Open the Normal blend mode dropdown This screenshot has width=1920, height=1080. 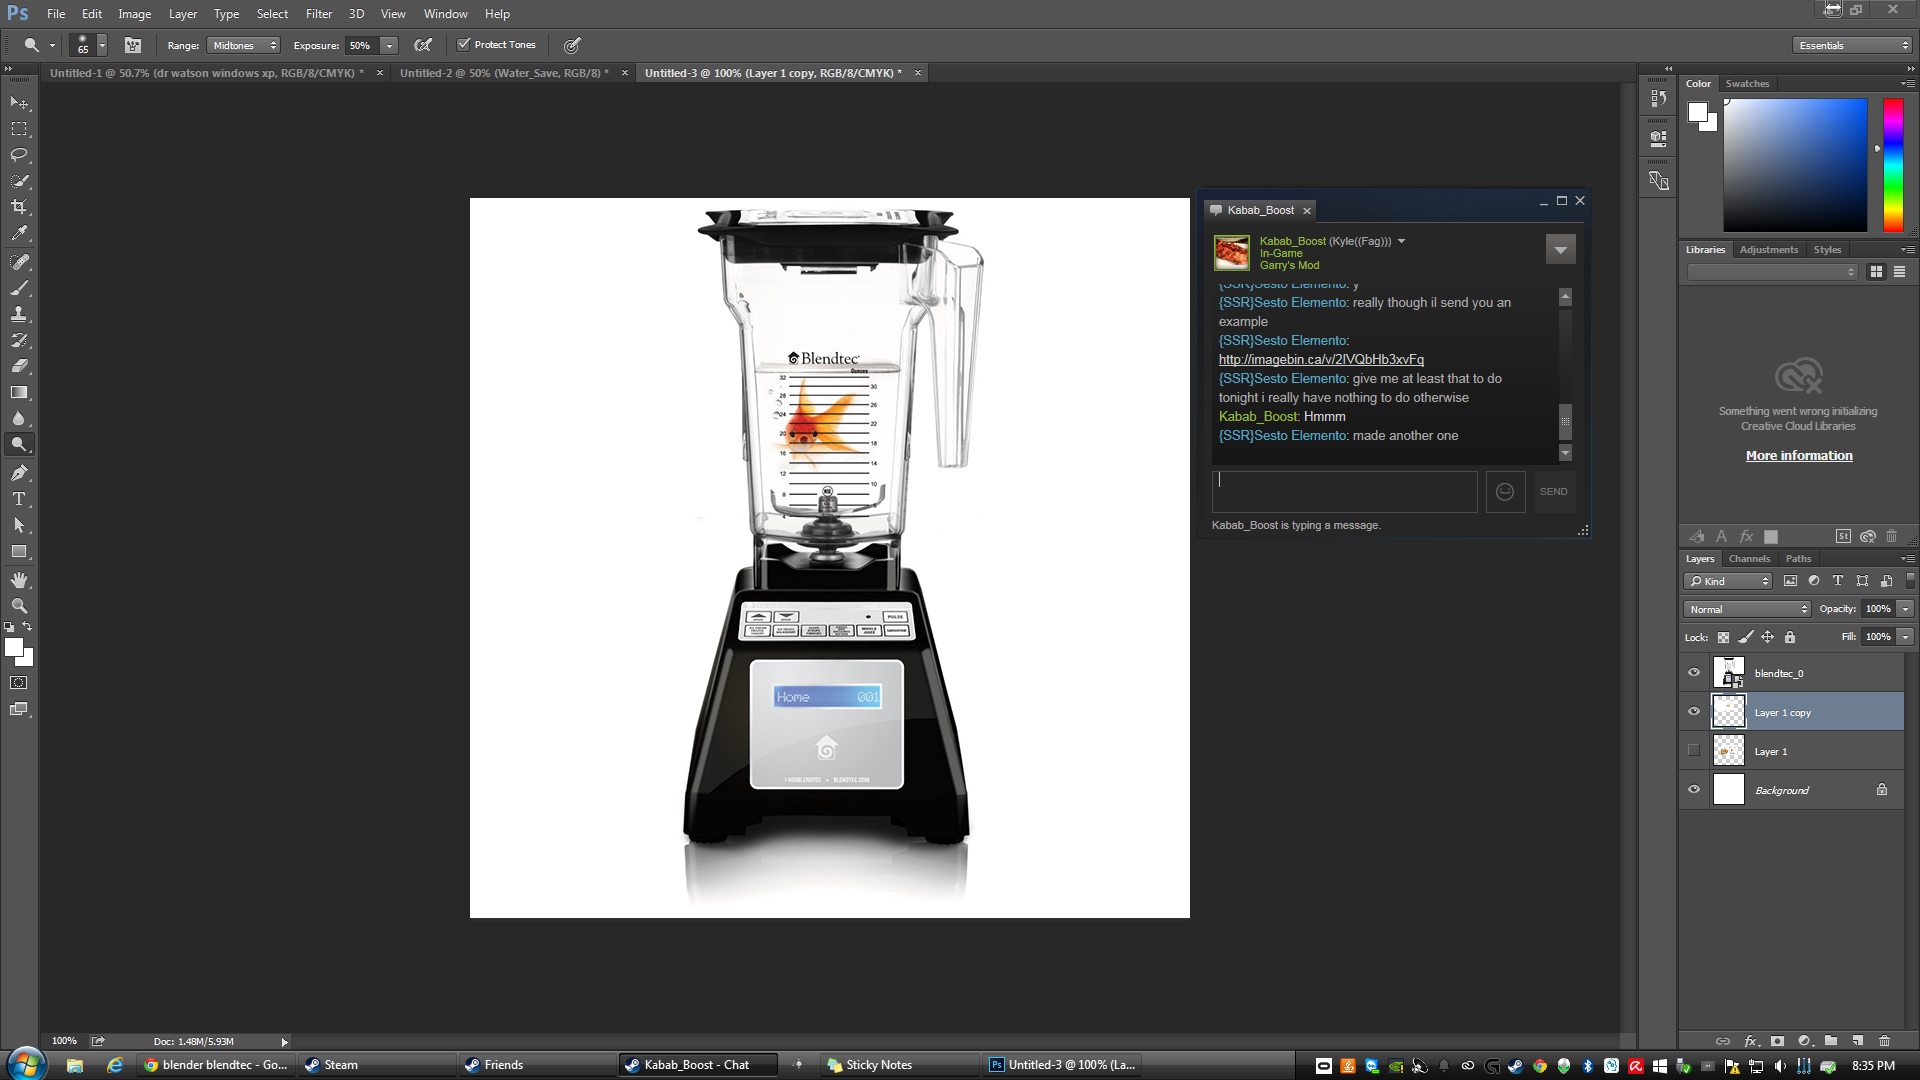point(1747,609)
